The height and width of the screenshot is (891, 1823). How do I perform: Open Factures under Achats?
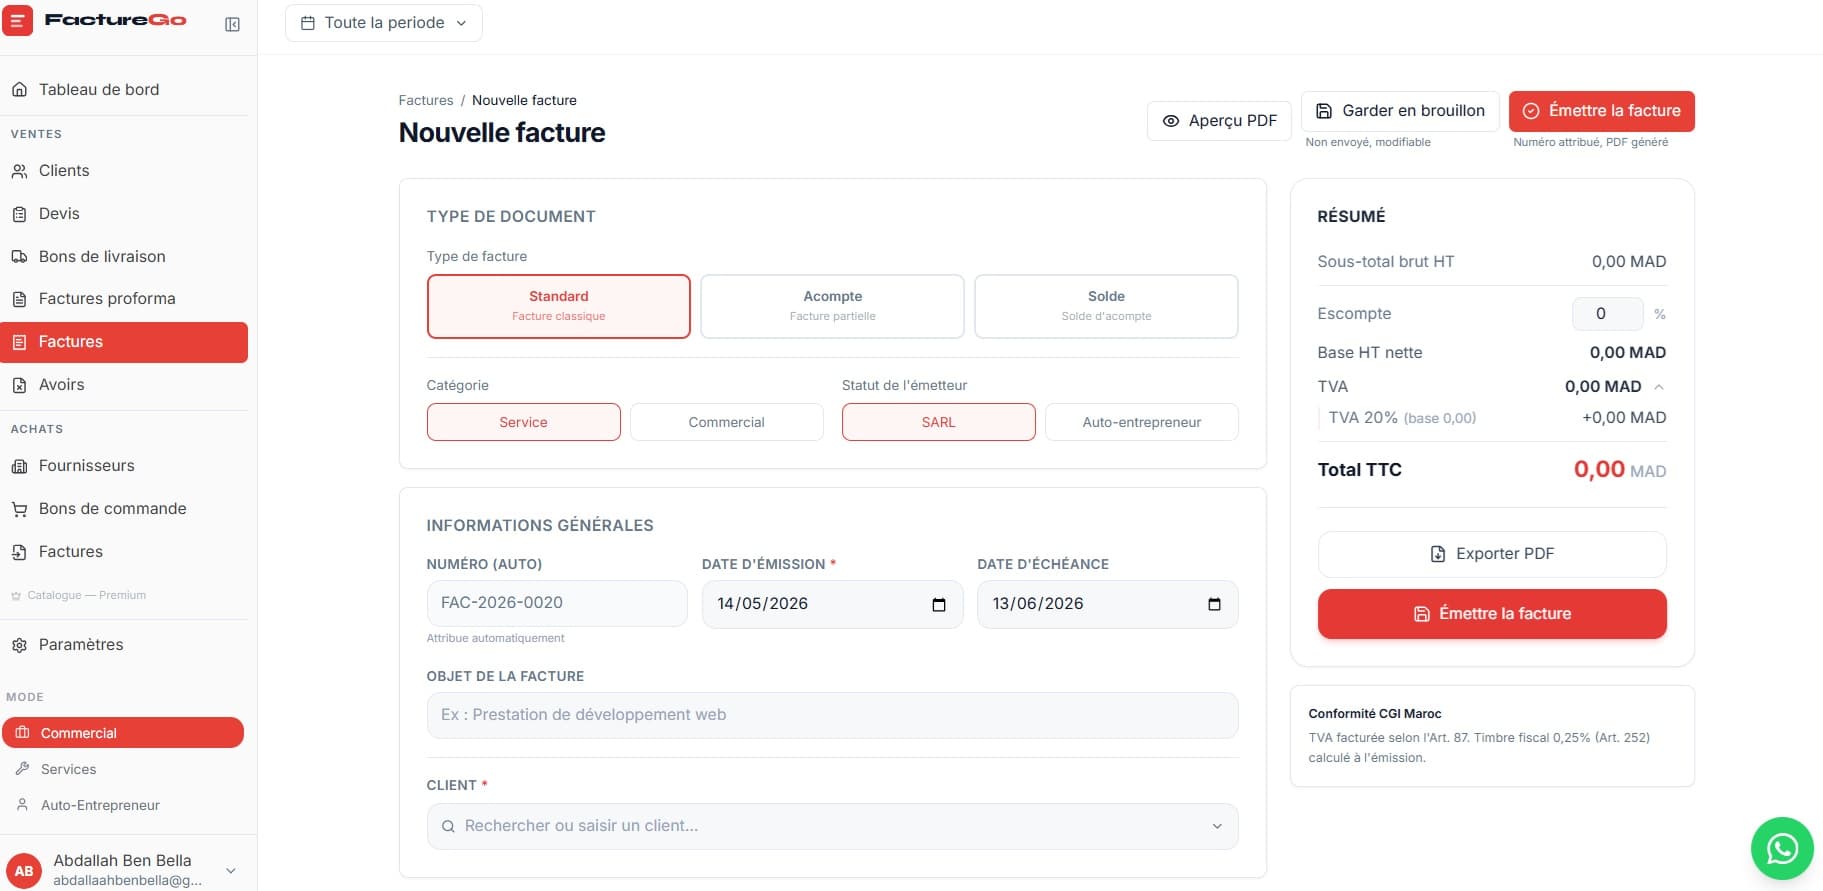(124, 552)
